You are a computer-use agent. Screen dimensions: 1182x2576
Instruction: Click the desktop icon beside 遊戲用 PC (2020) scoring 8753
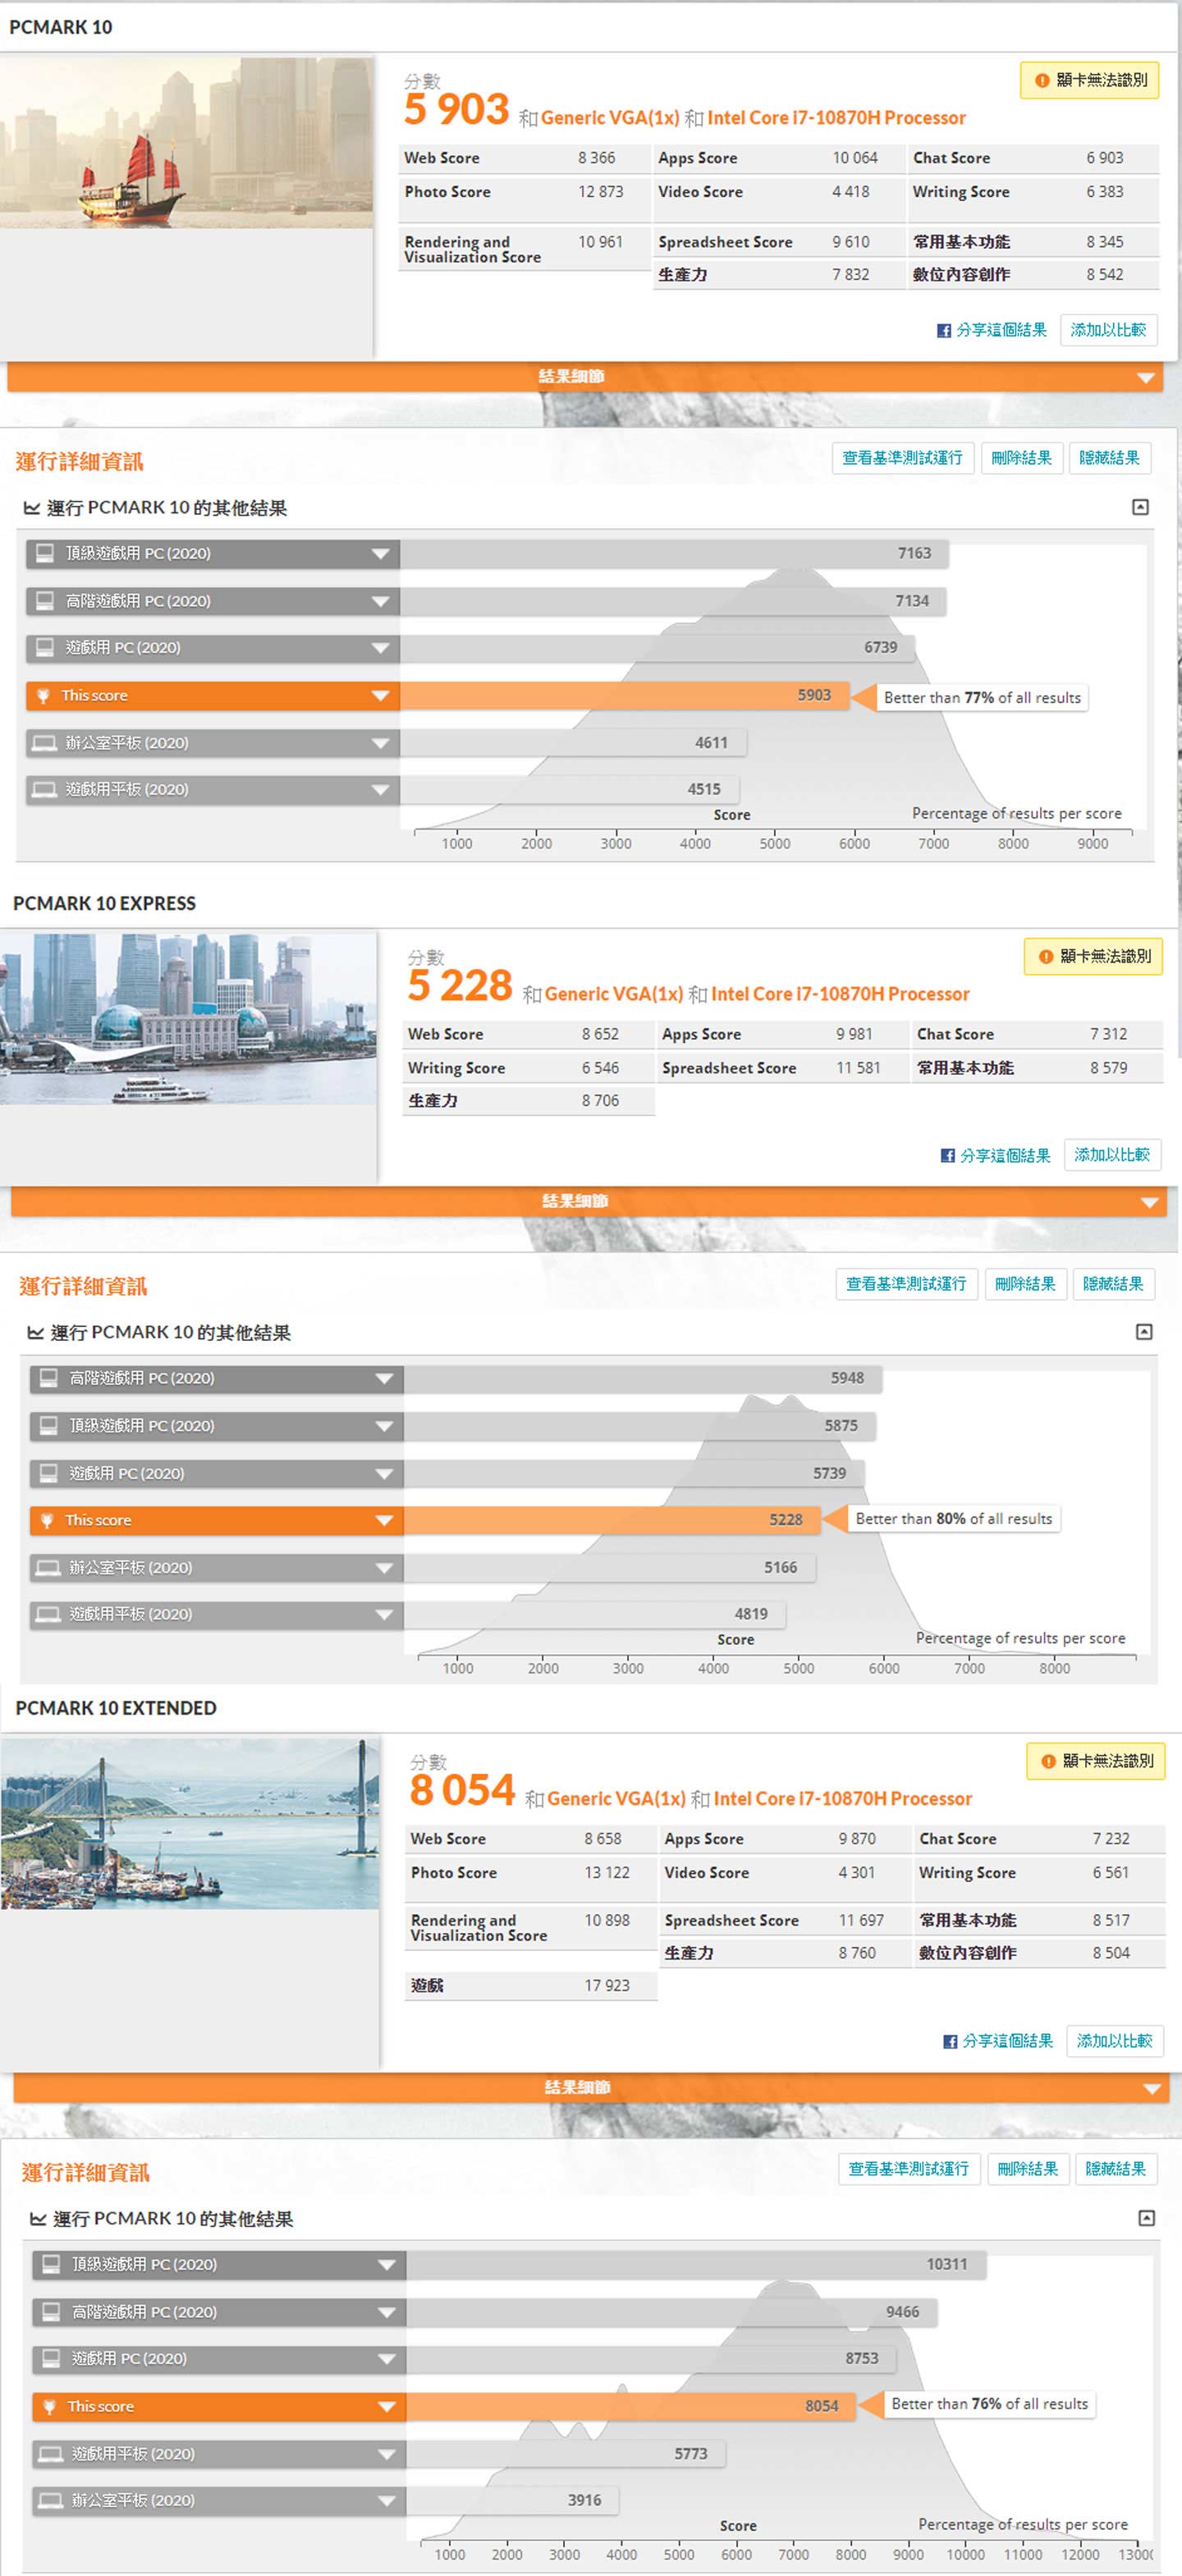click(x=51, y=2358)
